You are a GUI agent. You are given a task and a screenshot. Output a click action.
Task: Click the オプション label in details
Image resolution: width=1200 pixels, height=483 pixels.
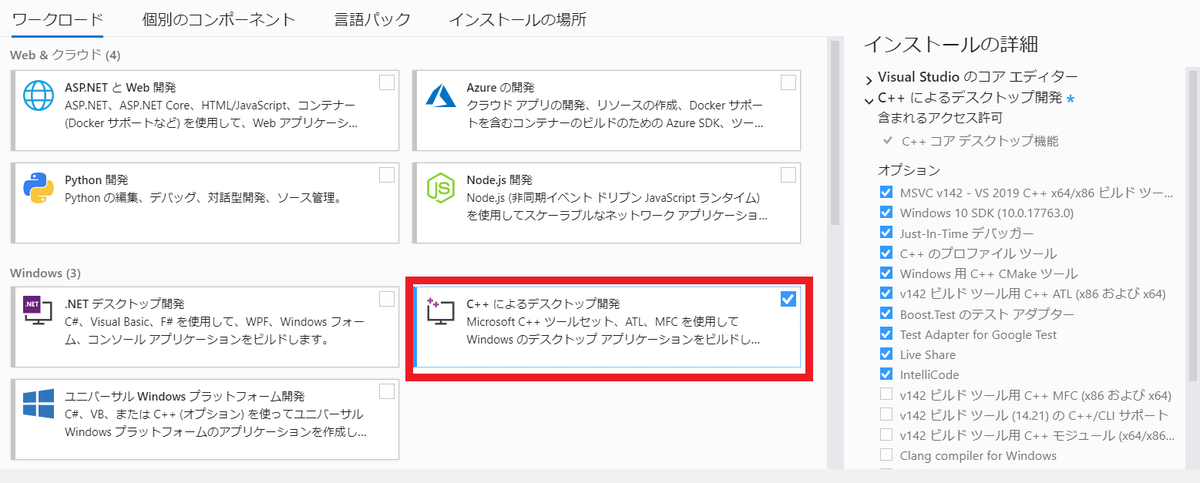pos(909,170)
